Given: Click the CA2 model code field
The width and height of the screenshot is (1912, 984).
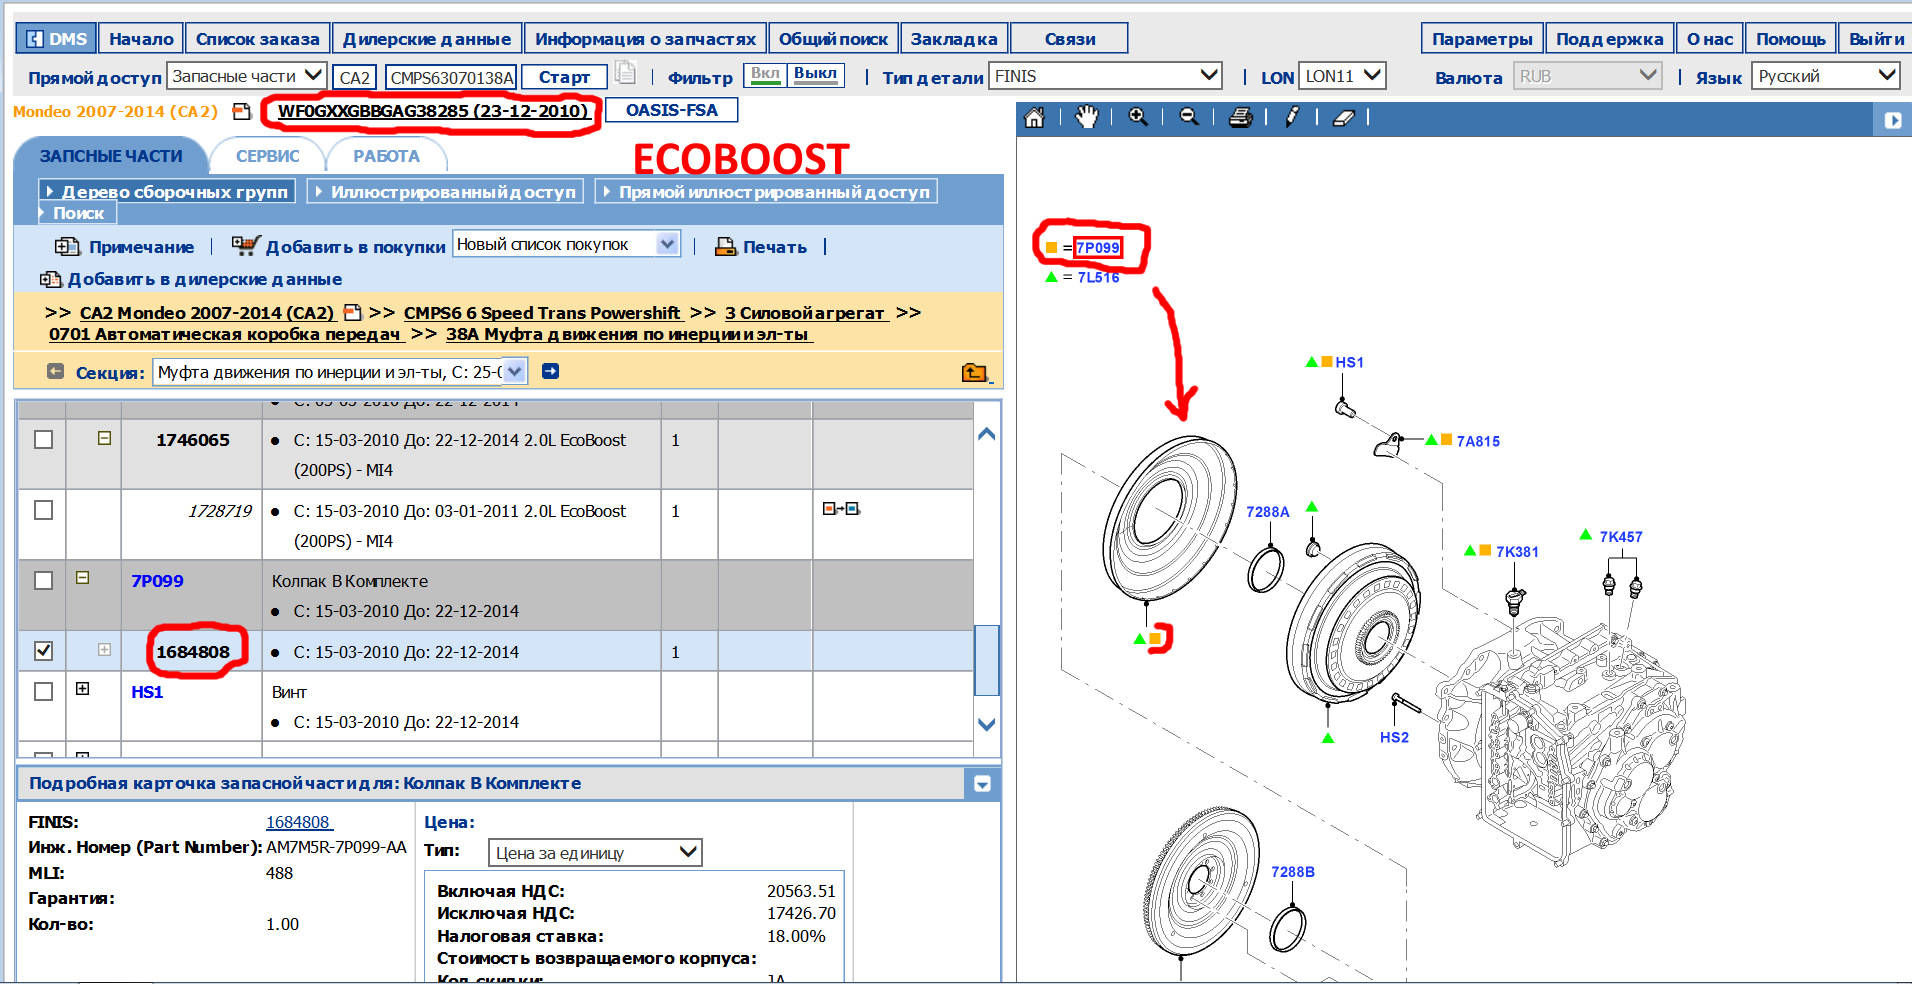Looking at the screenshot, I should click(354, 77).
